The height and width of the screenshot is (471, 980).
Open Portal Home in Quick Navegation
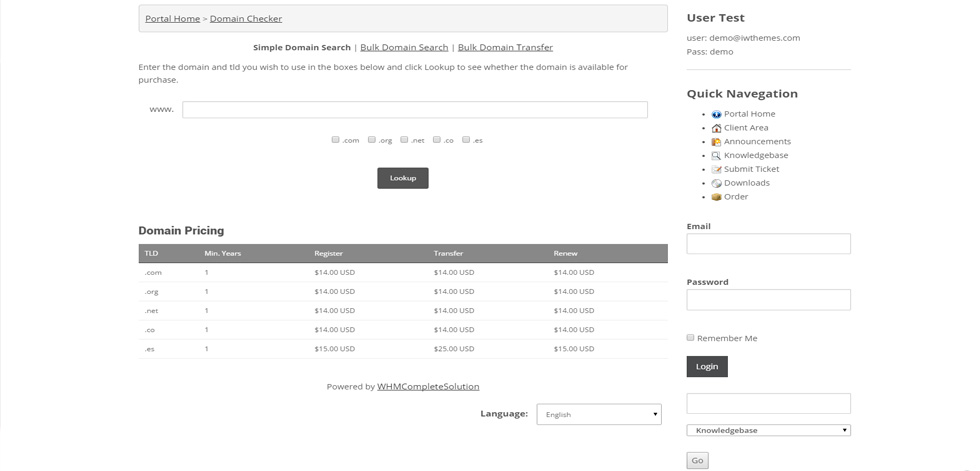(749, 114)
